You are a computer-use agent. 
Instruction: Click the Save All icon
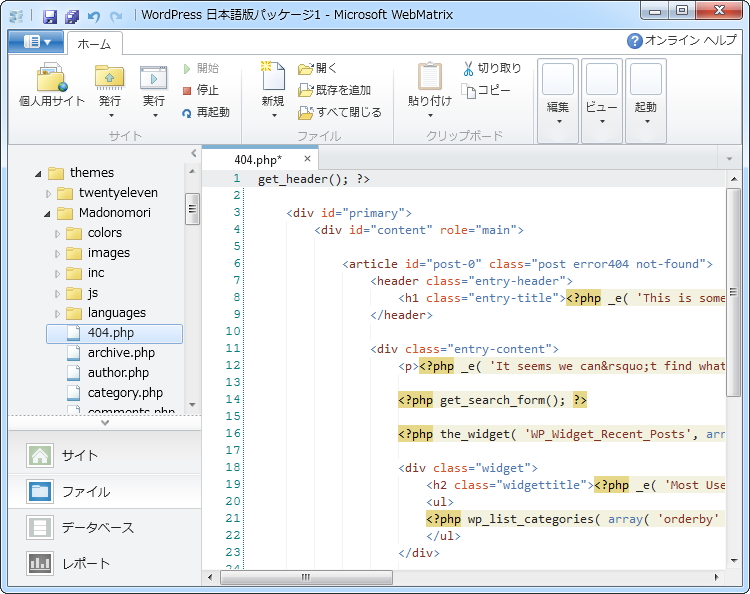click(x=72, y=17)
